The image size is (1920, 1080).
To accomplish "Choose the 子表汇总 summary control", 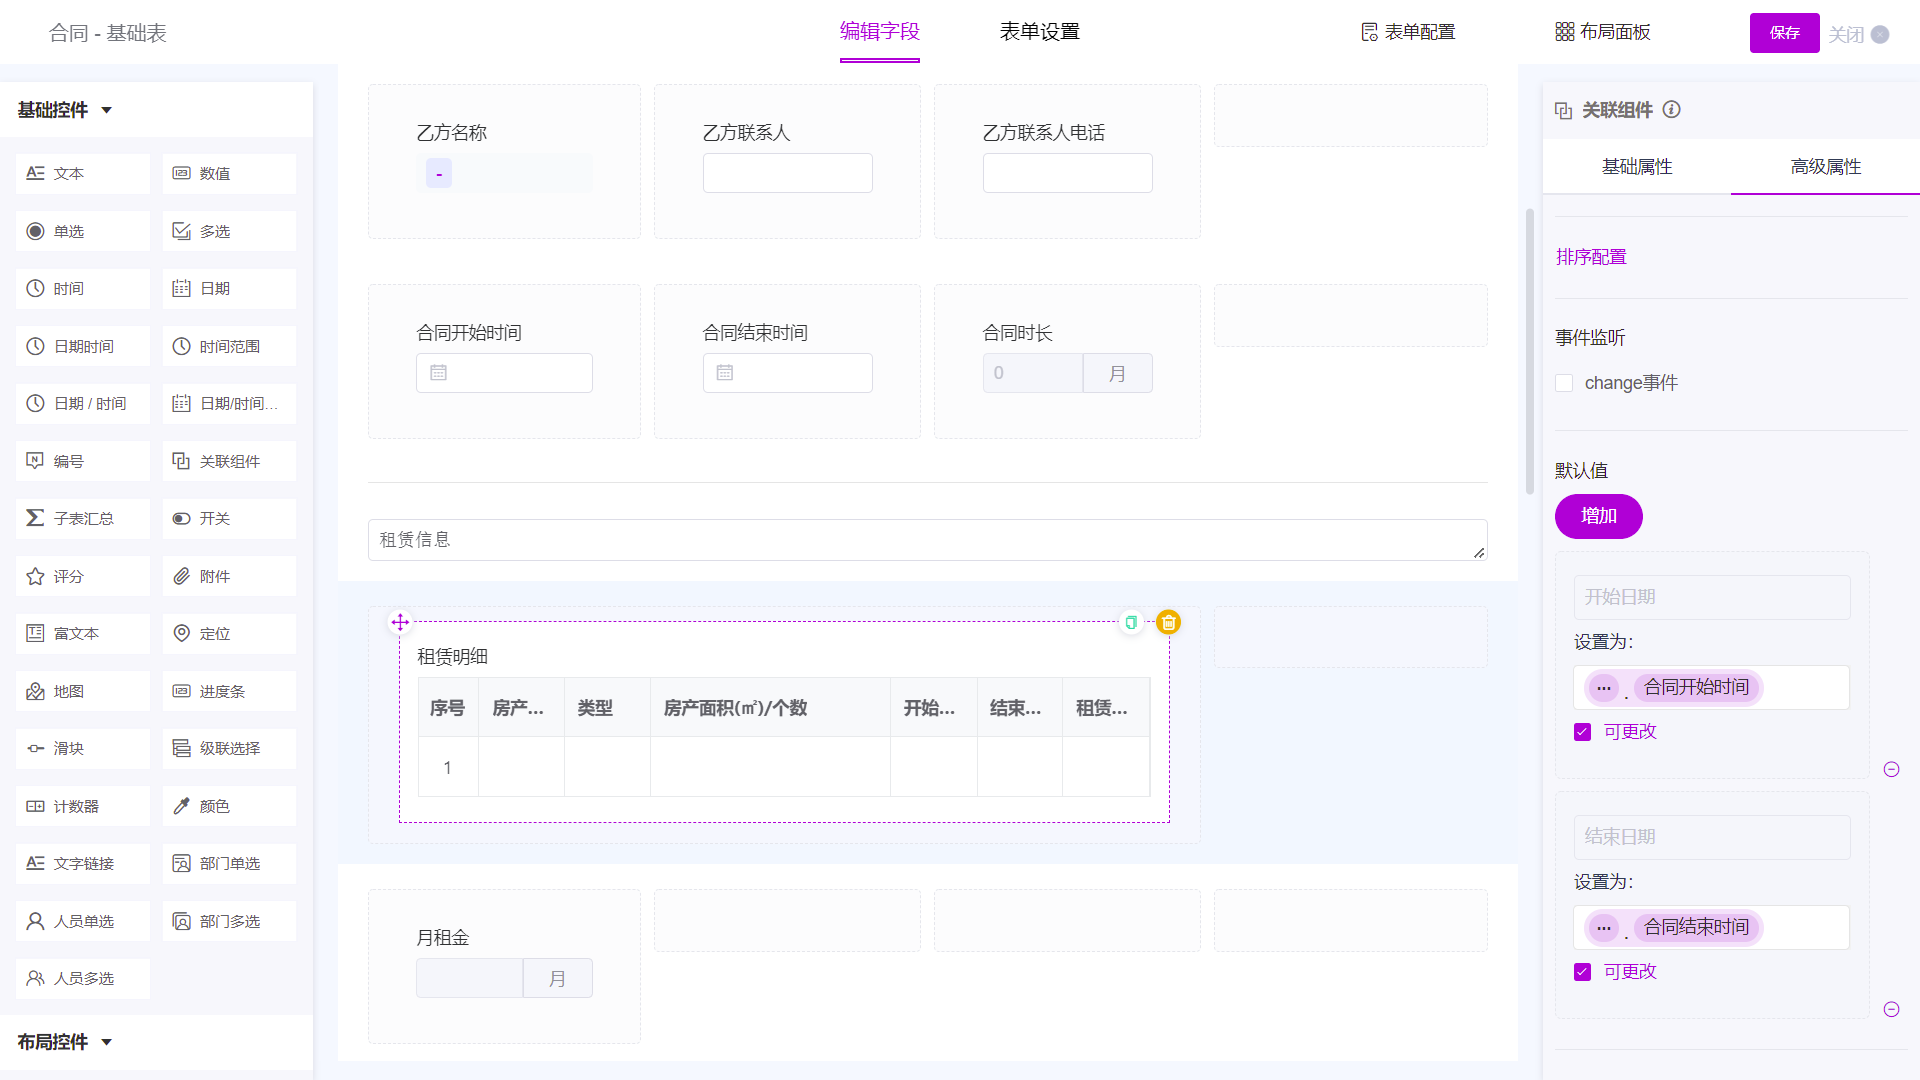I will (x=83, y=518).
